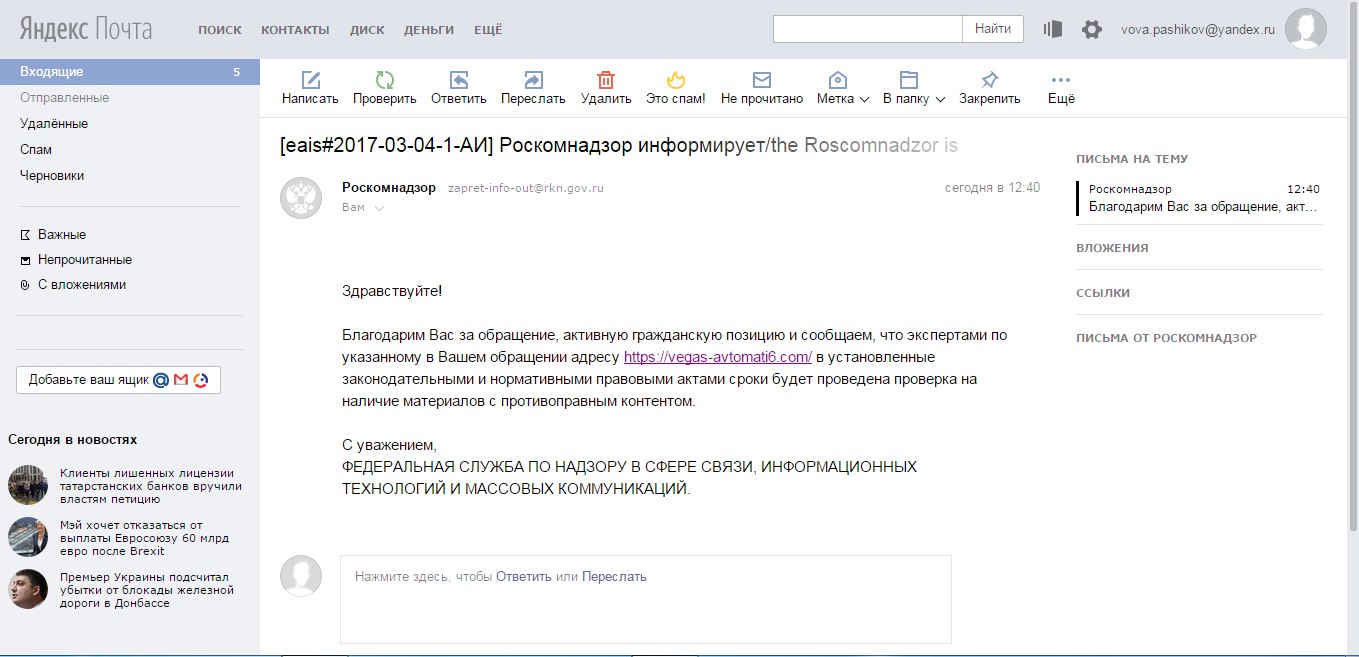Click the Написать compose icon
1359x657 pixels.
coord(310,81)
